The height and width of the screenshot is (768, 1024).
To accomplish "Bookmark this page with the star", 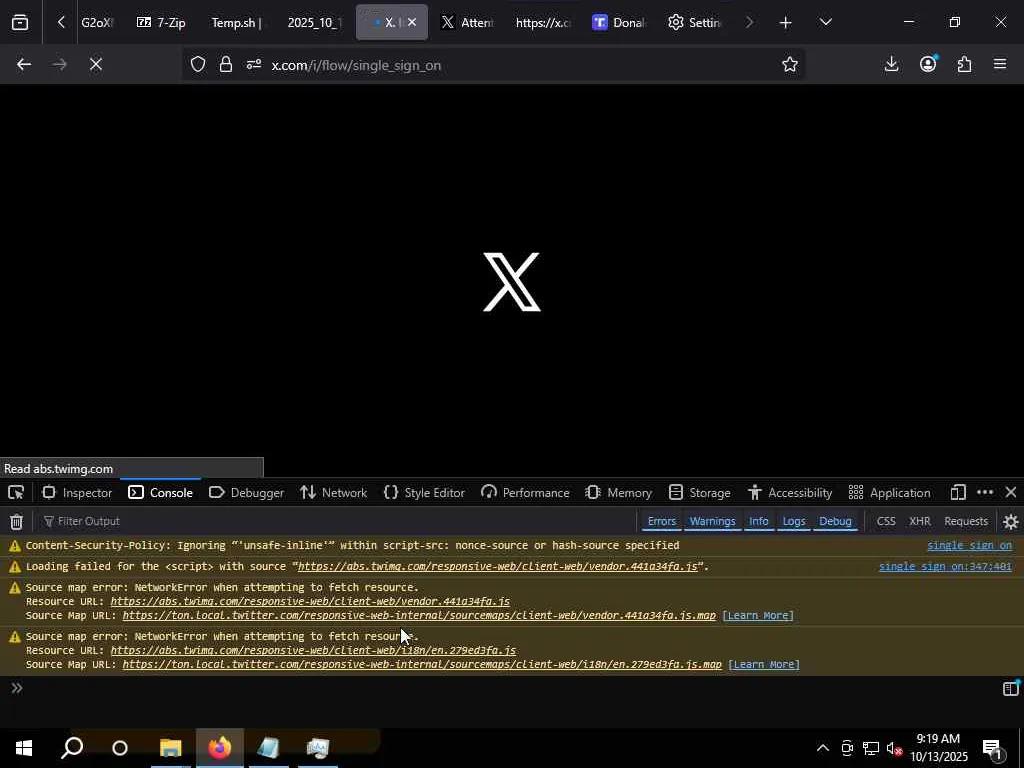I will (x=790, y=64).
